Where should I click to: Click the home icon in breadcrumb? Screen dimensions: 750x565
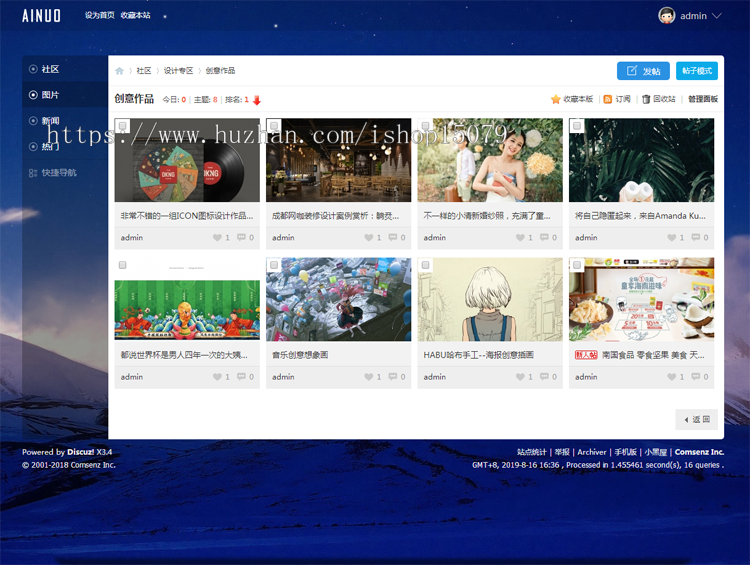click(x=120, y=71)
